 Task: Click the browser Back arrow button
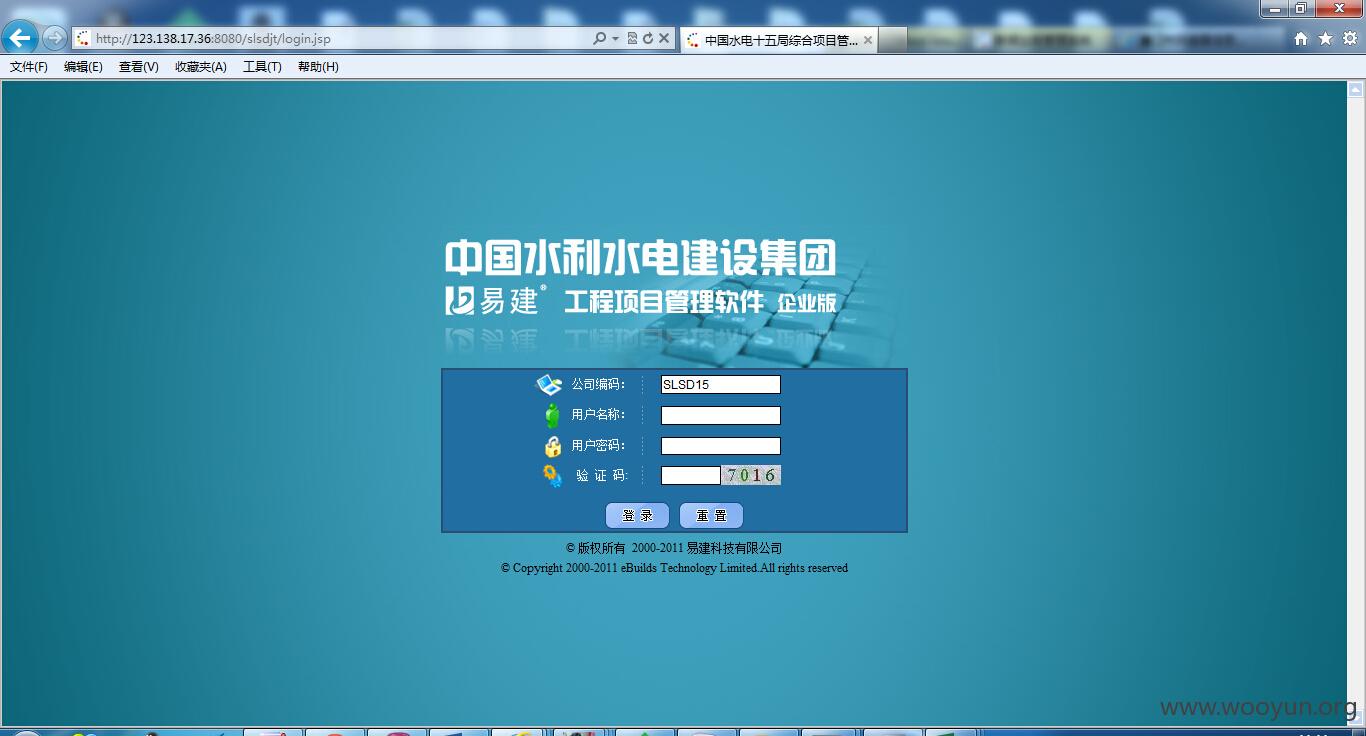click(x=20, y=38)
